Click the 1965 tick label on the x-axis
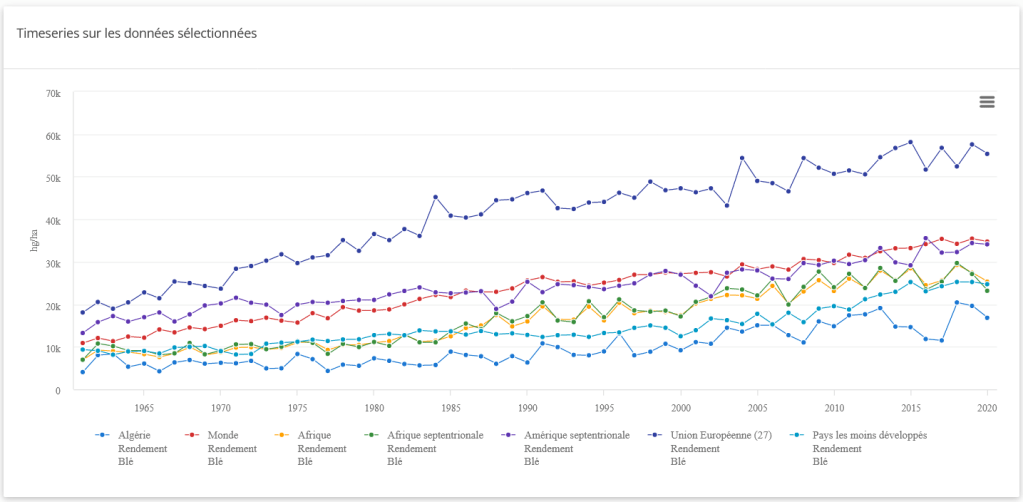This screenshot has width=1023, height=502. point(144,408)
